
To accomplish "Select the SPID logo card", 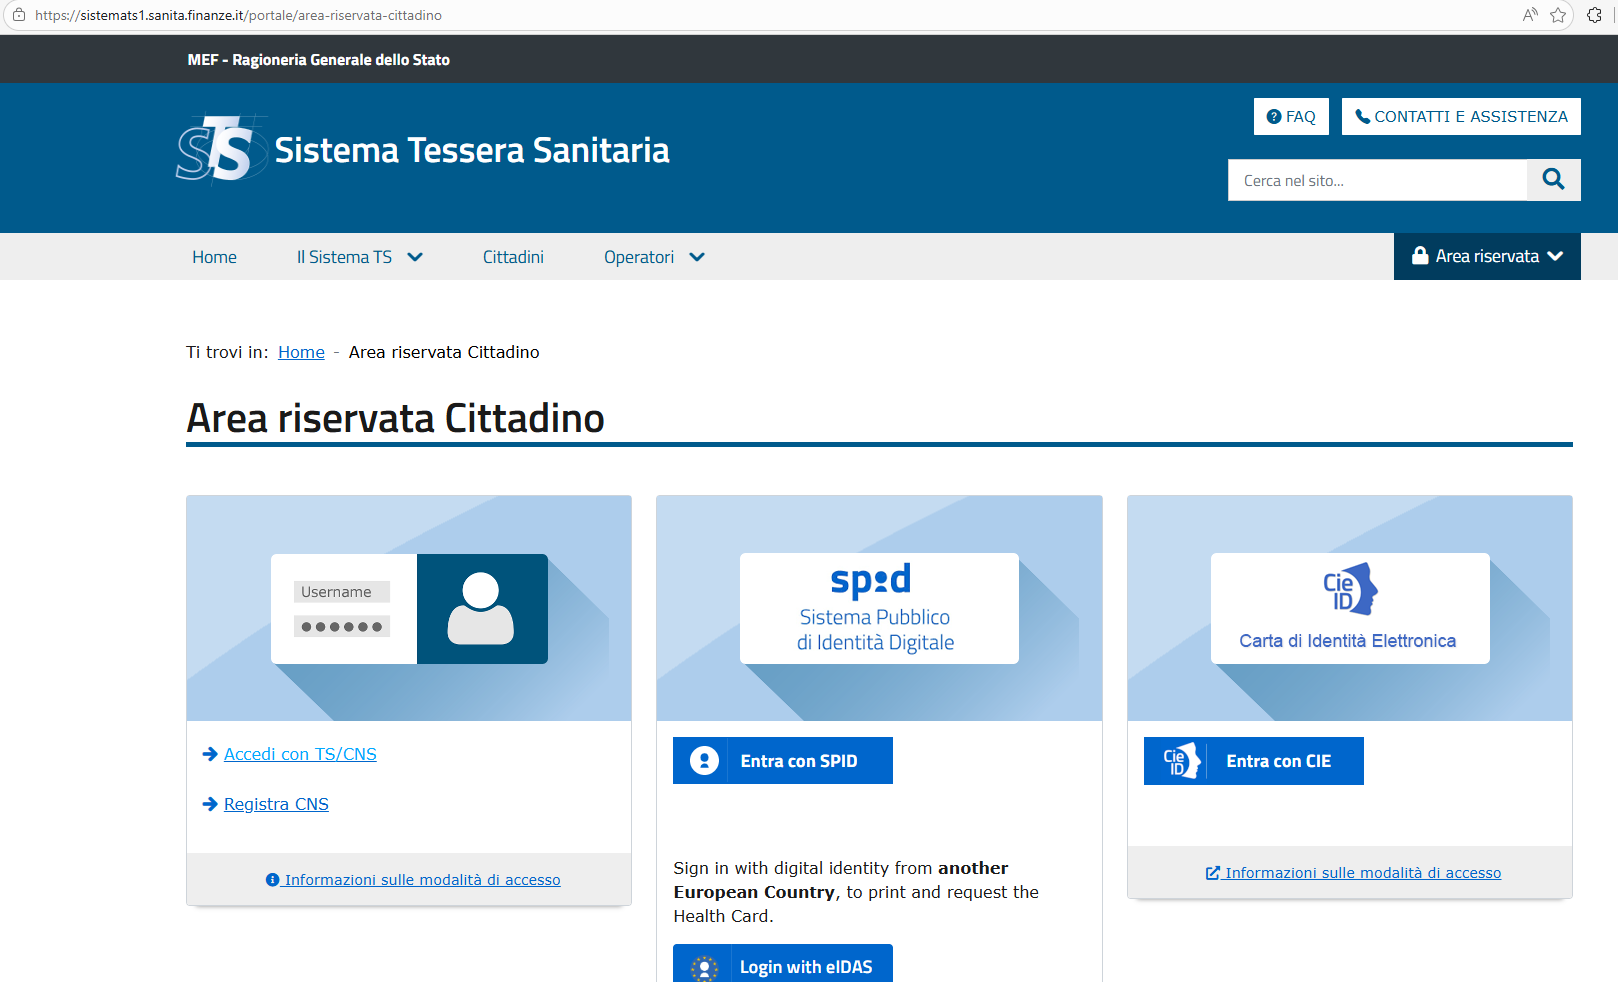I will (878, 608).
